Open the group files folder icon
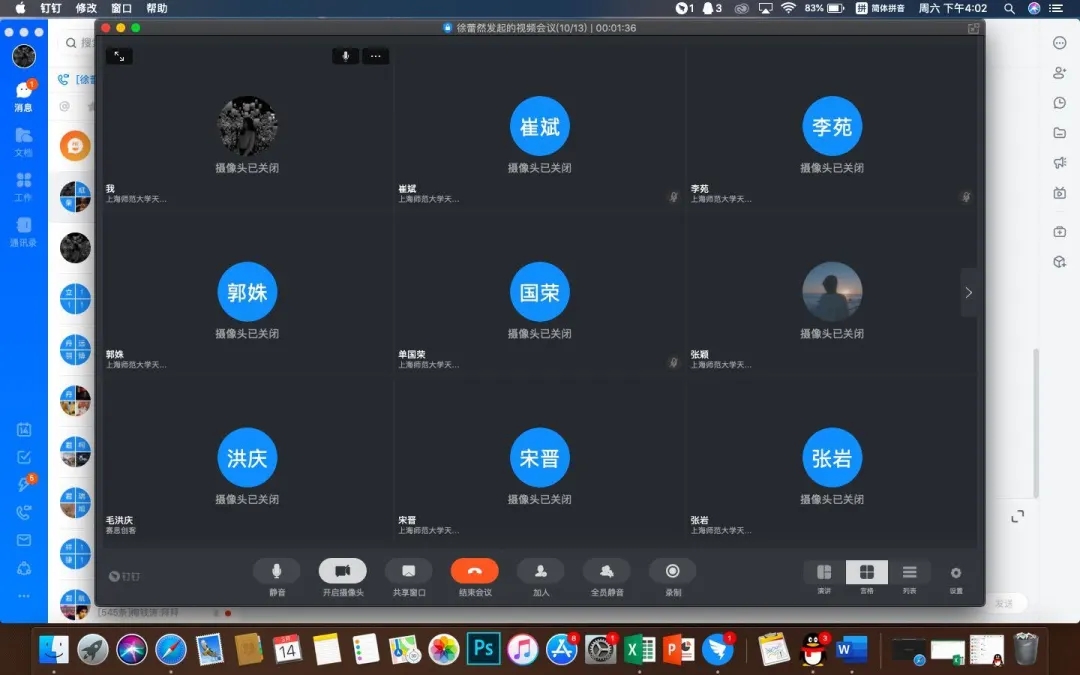This screenshot has width=1080, height=675. pyautogui.click(x=1059, y=133)
